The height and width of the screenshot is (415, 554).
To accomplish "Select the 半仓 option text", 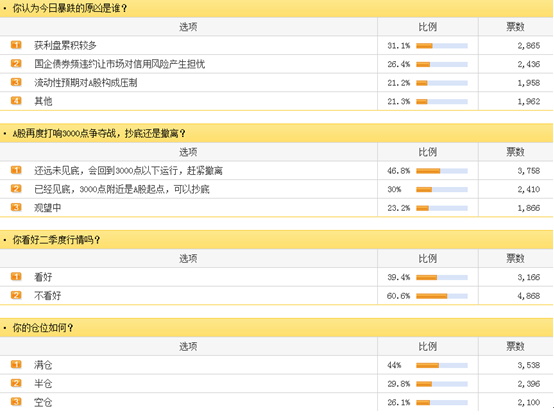I will 43,384.
